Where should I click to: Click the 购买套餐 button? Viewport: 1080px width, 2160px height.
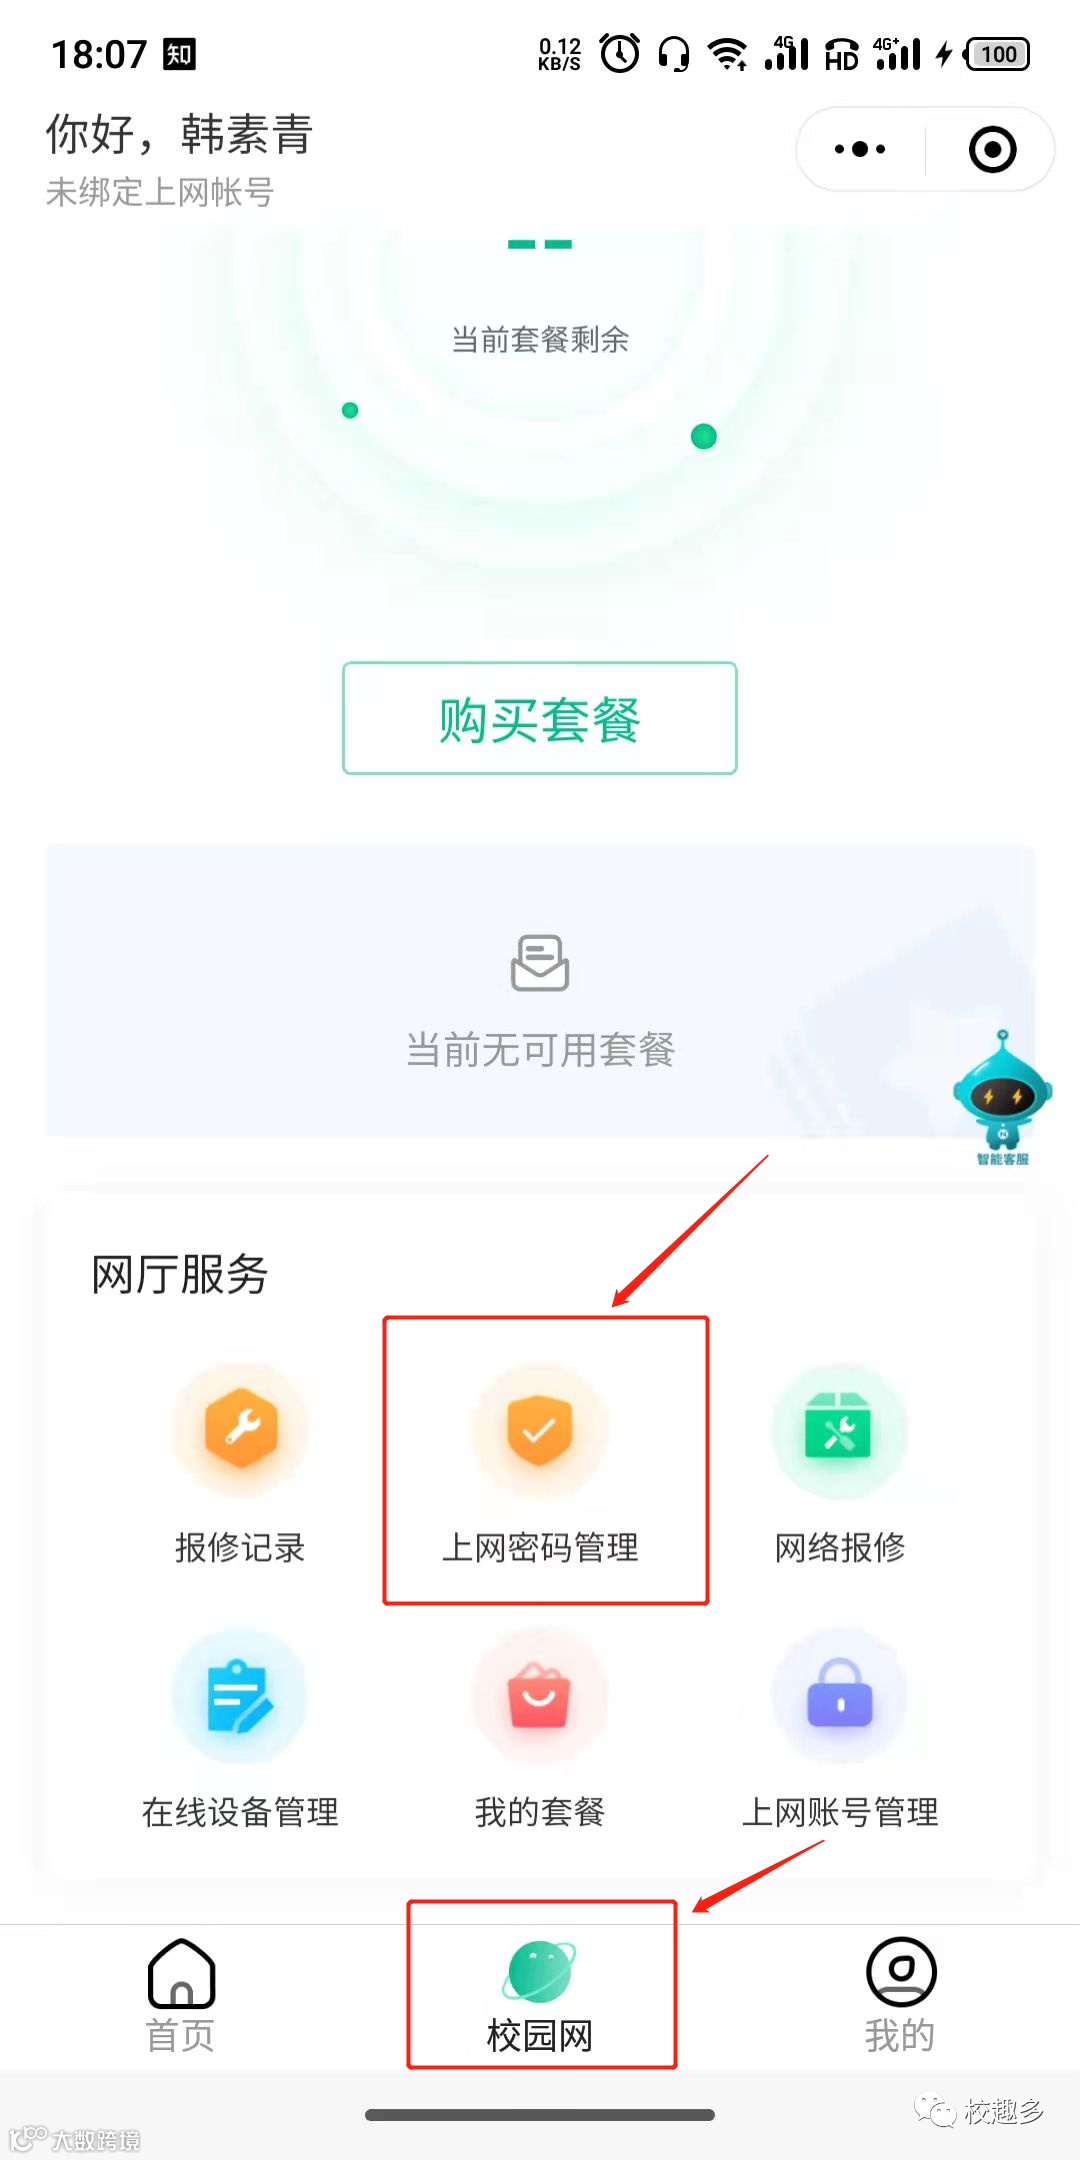[540, 718]
